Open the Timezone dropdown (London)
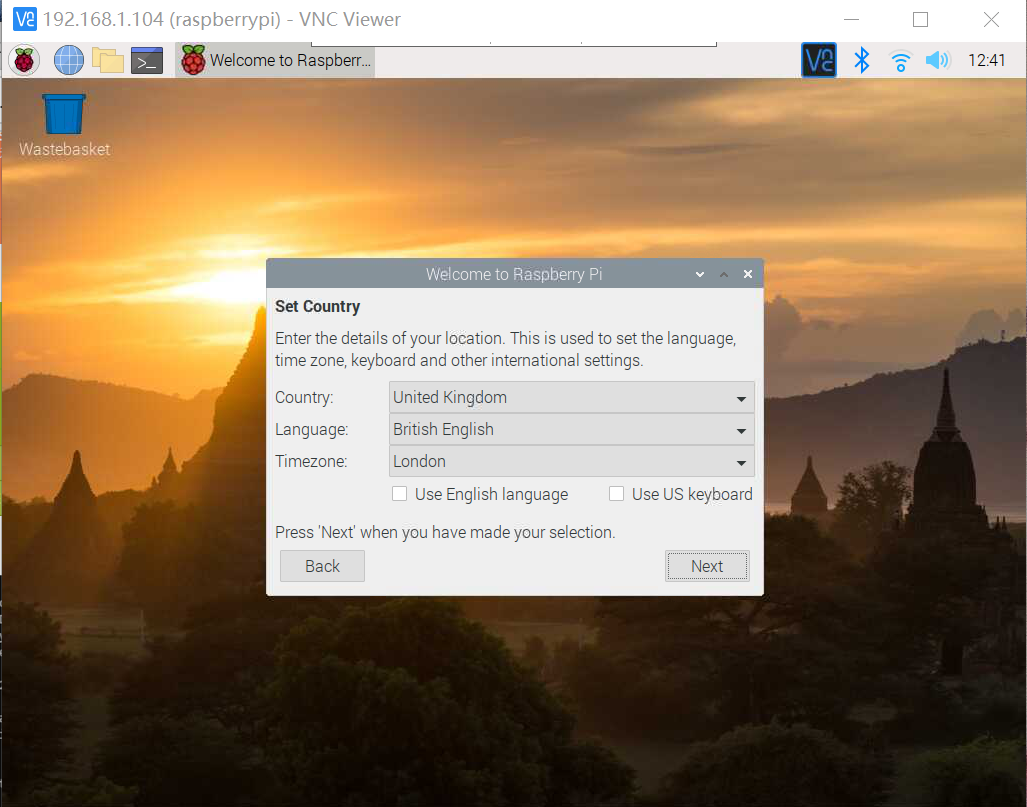 572,462
